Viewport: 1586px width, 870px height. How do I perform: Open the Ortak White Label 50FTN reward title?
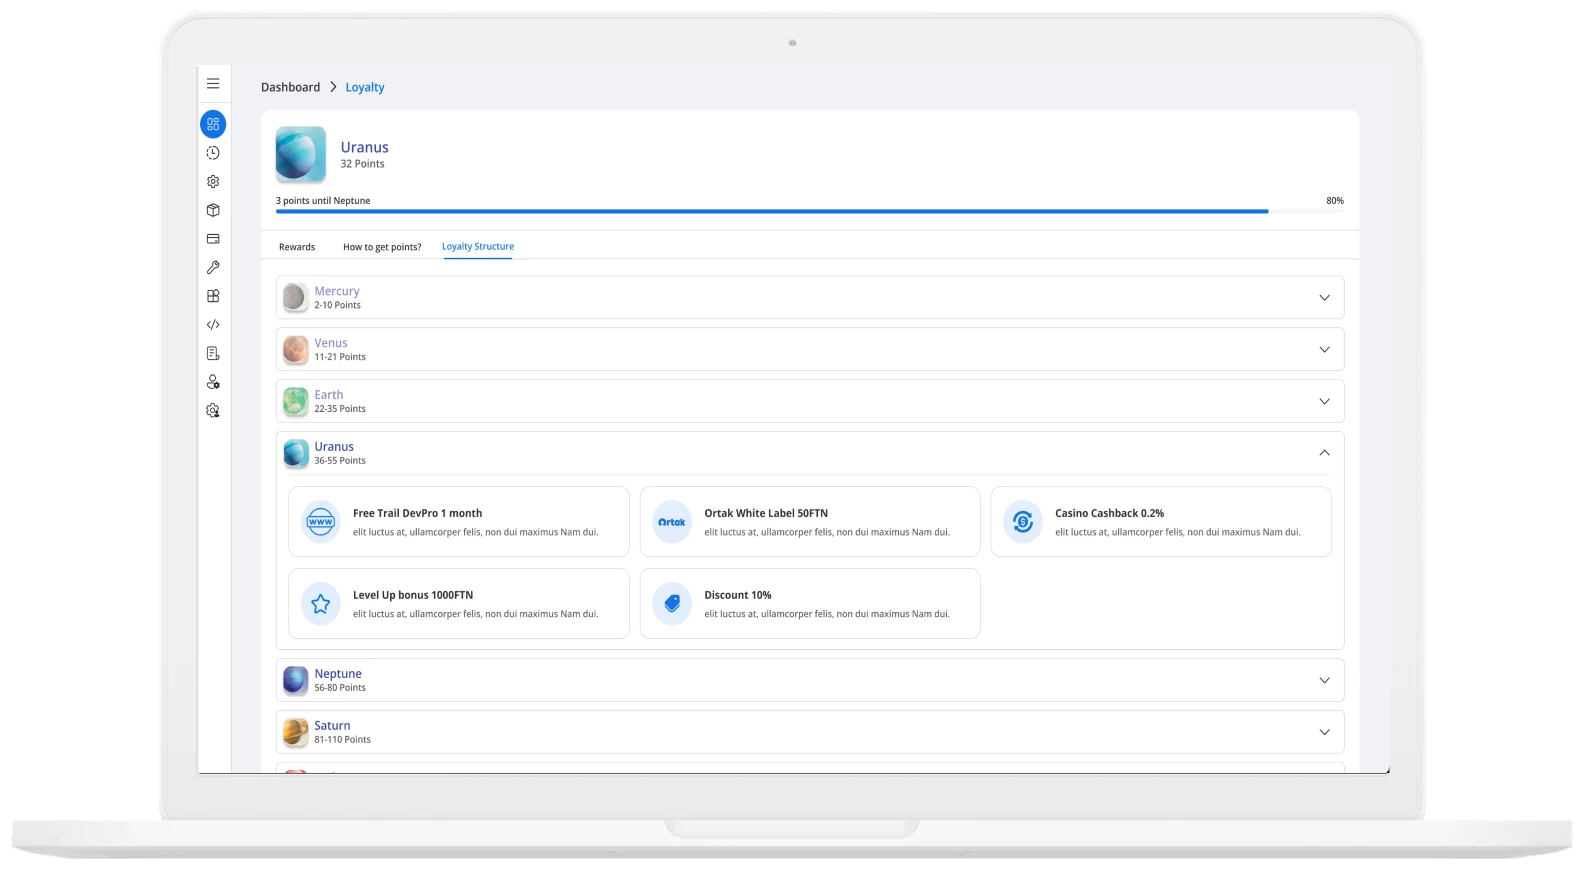point(766,513)
